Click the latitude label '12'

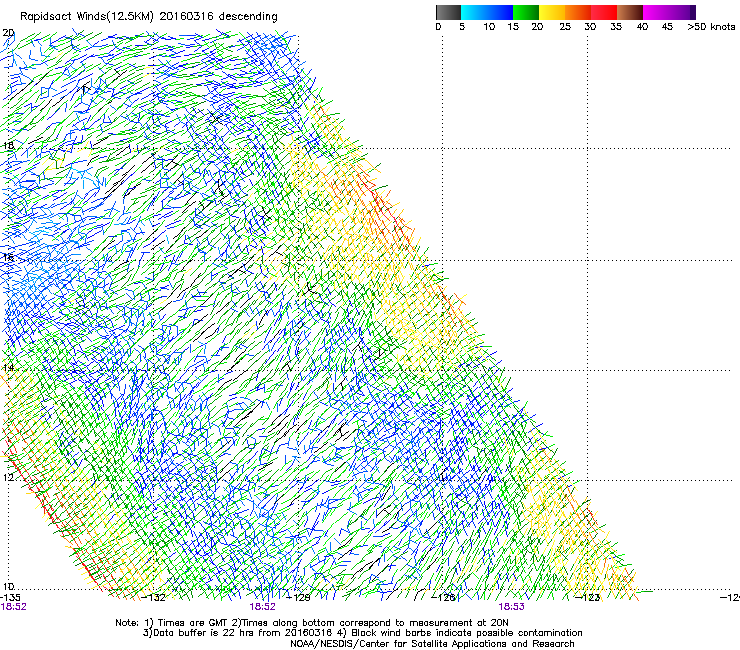point(8,477)
